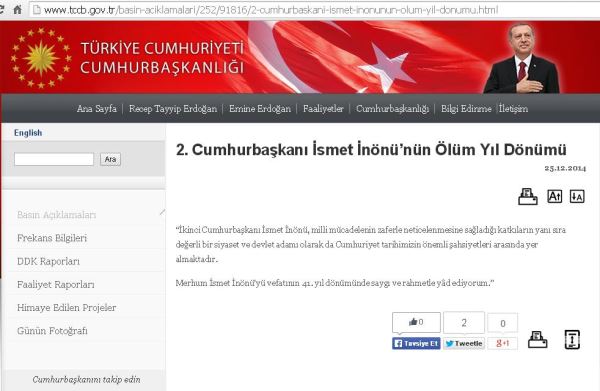Click the browser home icon

pos(18,10)
